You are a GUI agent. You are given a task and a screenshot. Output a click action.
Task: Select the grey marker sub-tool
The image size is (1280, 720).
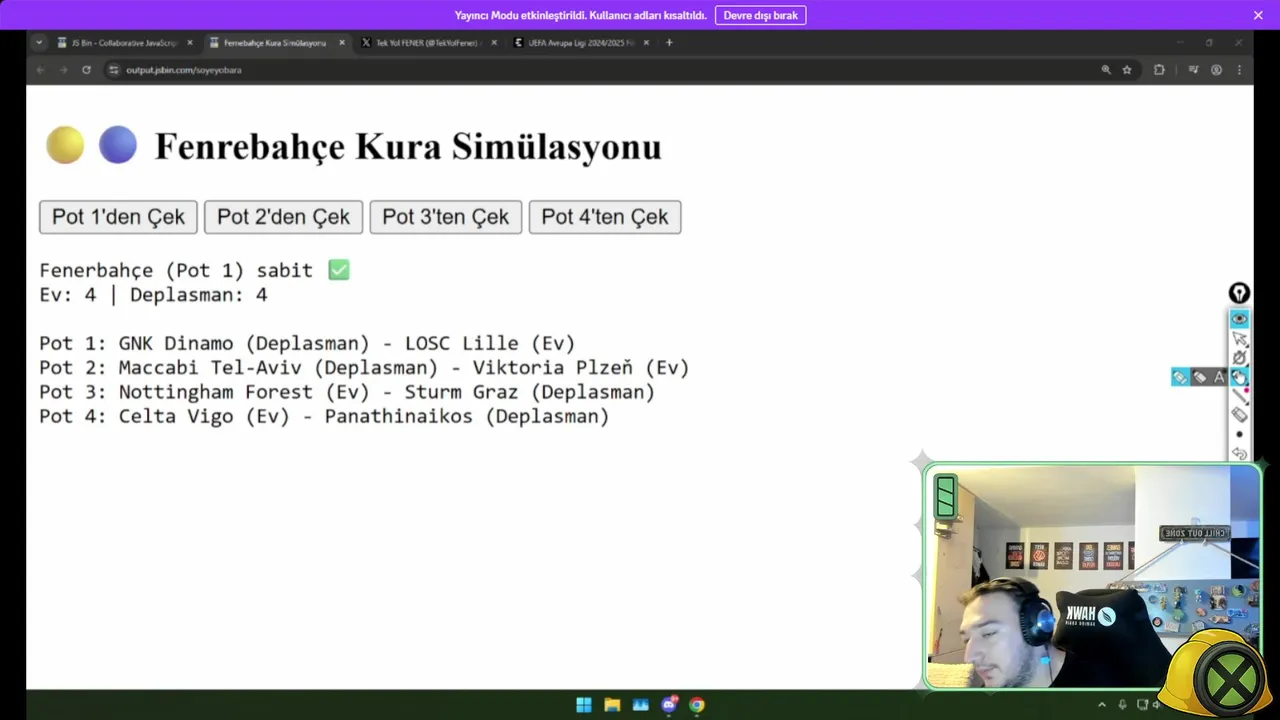tap(1200, 377)
